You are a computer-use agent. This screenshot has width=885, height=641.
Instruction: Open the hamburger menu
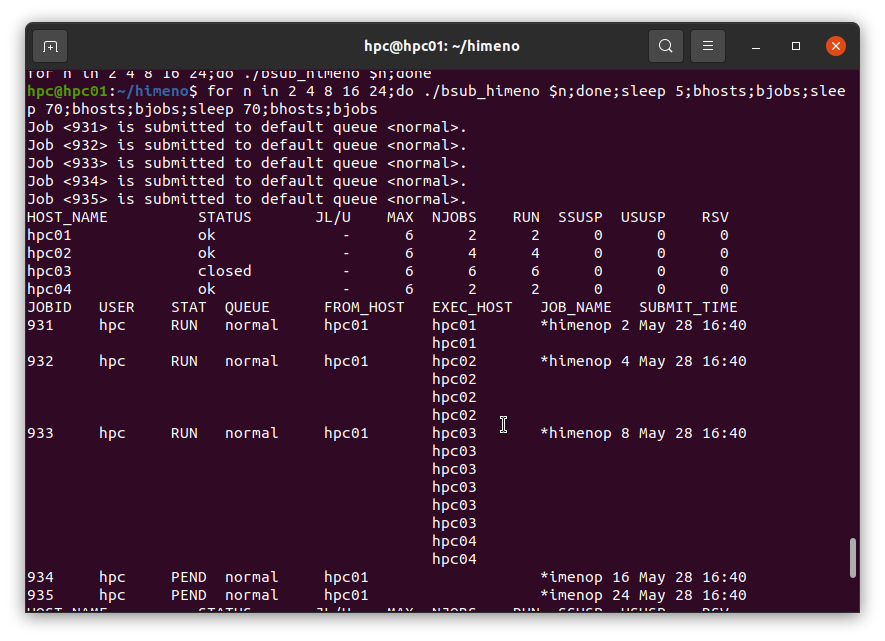708,46
